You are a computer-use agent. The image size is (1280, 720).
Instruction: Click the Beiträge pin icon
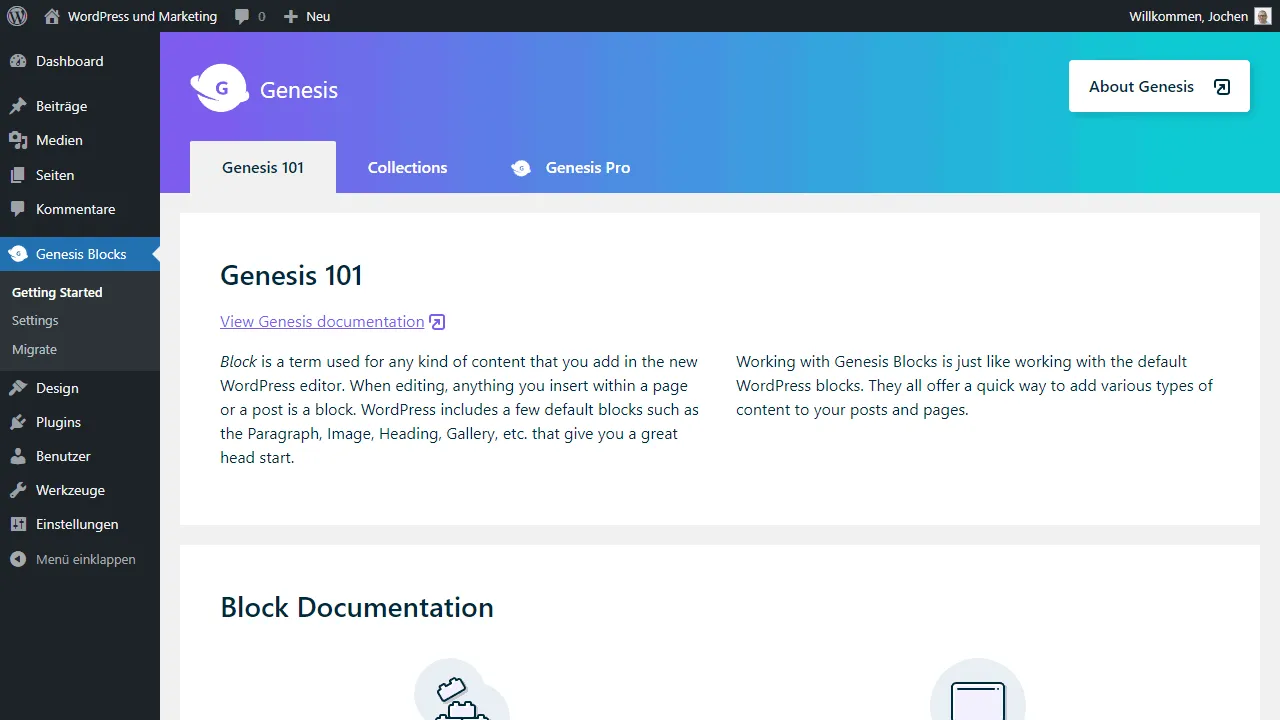point(18,106)
